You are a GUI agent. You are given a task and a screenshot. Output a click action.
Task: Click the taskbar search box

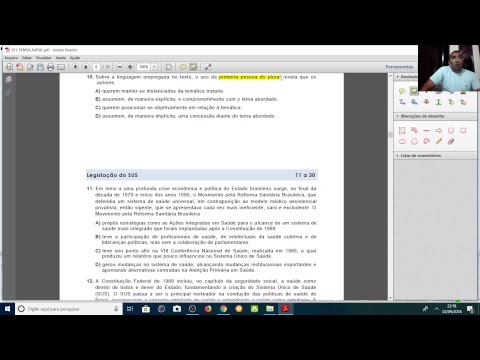pyautogui.click(x=69, y=309)
